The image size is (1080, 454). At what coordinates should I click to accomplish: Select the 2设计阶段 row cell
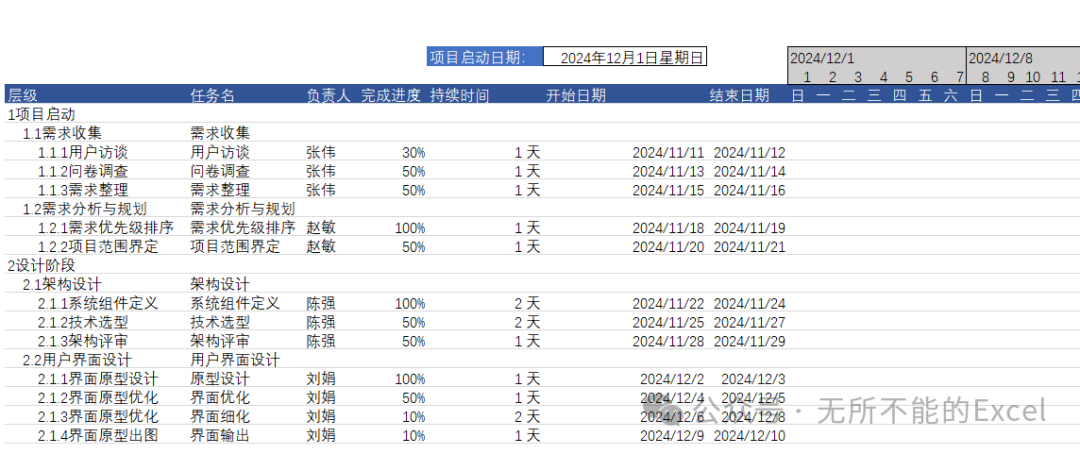[x=41, y=265]
